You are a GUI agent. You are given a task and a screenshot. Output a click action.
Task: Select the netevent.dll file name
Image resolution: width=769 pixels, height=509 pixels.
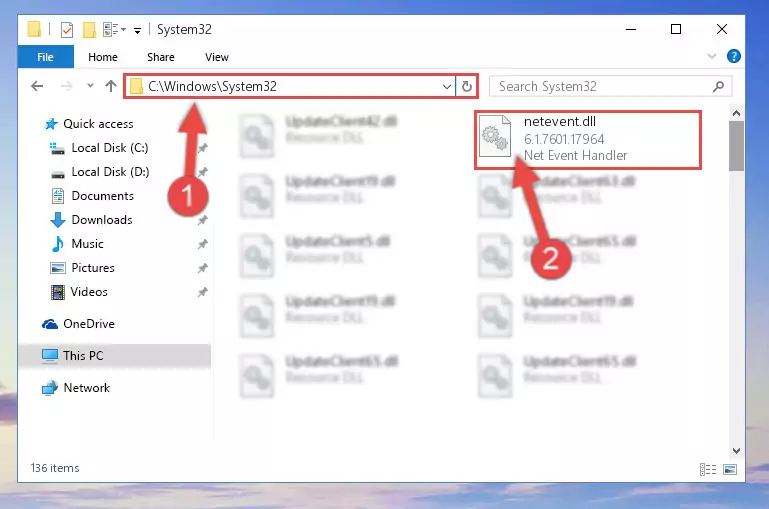(x=560, y=121)
